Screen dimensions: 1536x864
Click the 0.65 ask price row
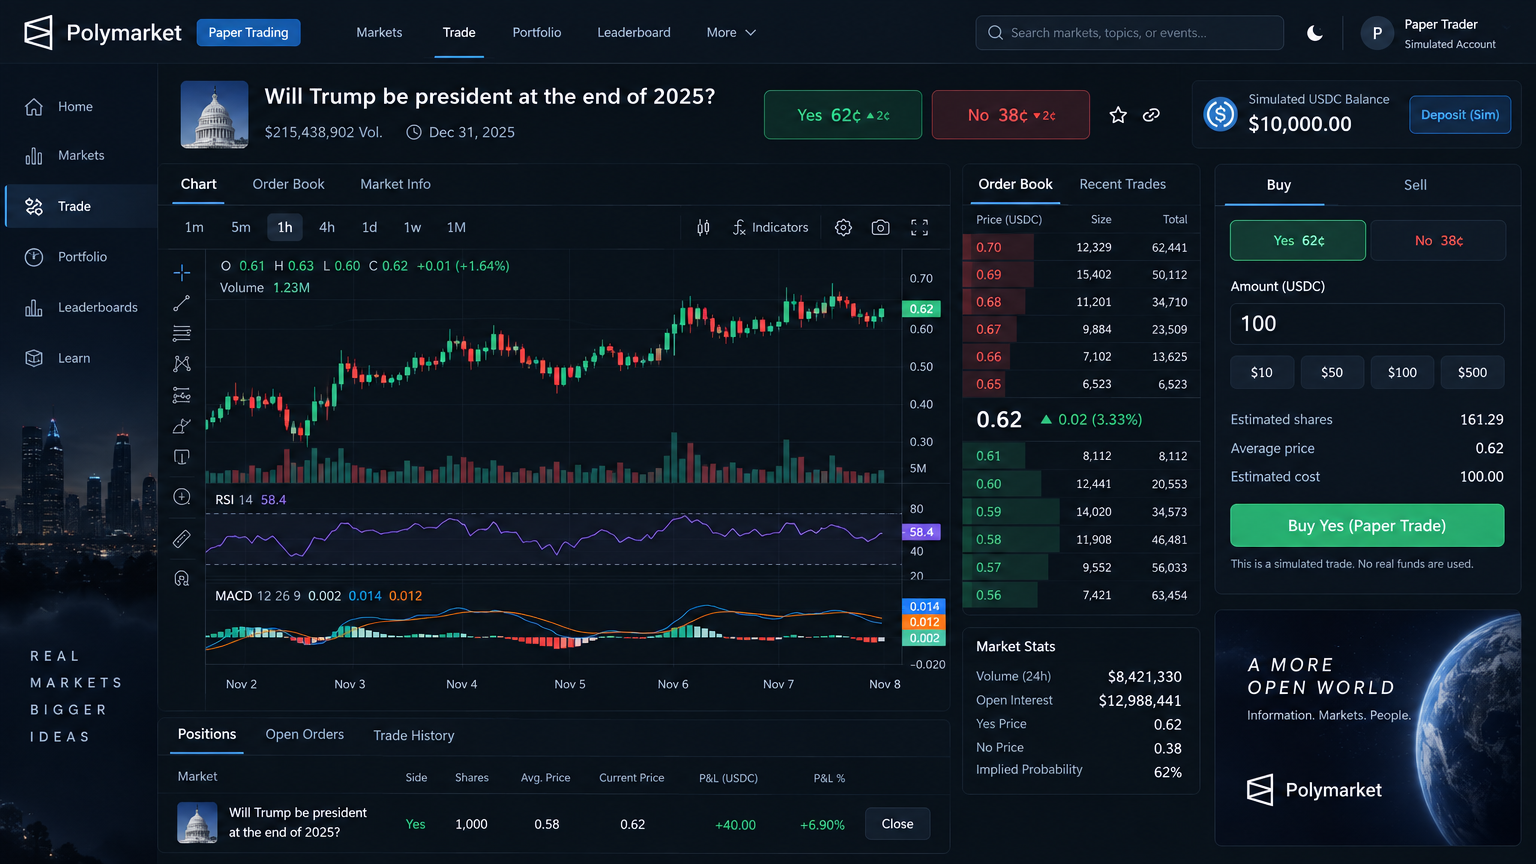pos(1080,384)
